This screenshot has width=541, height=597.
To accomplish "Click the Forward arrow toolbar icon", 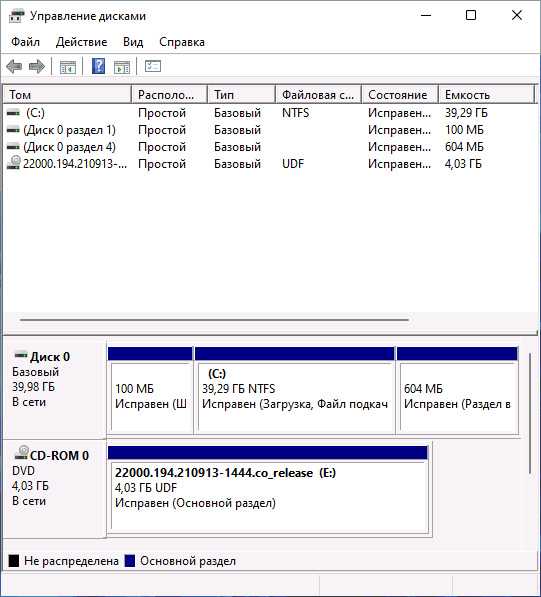I will pyautogui.click(x=37, y=67).
